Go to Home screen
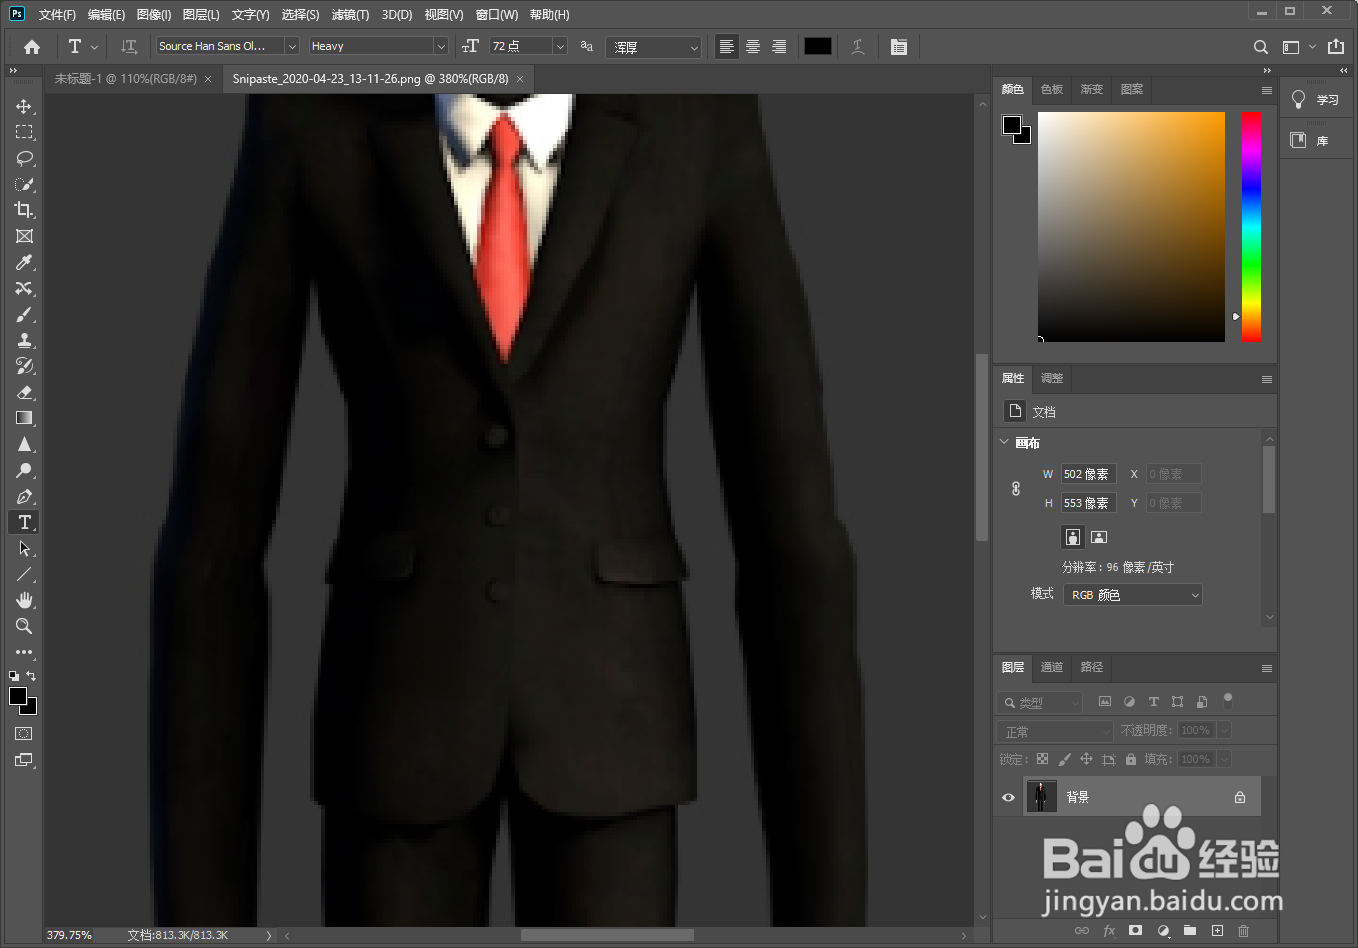 (x=32, y=47)
